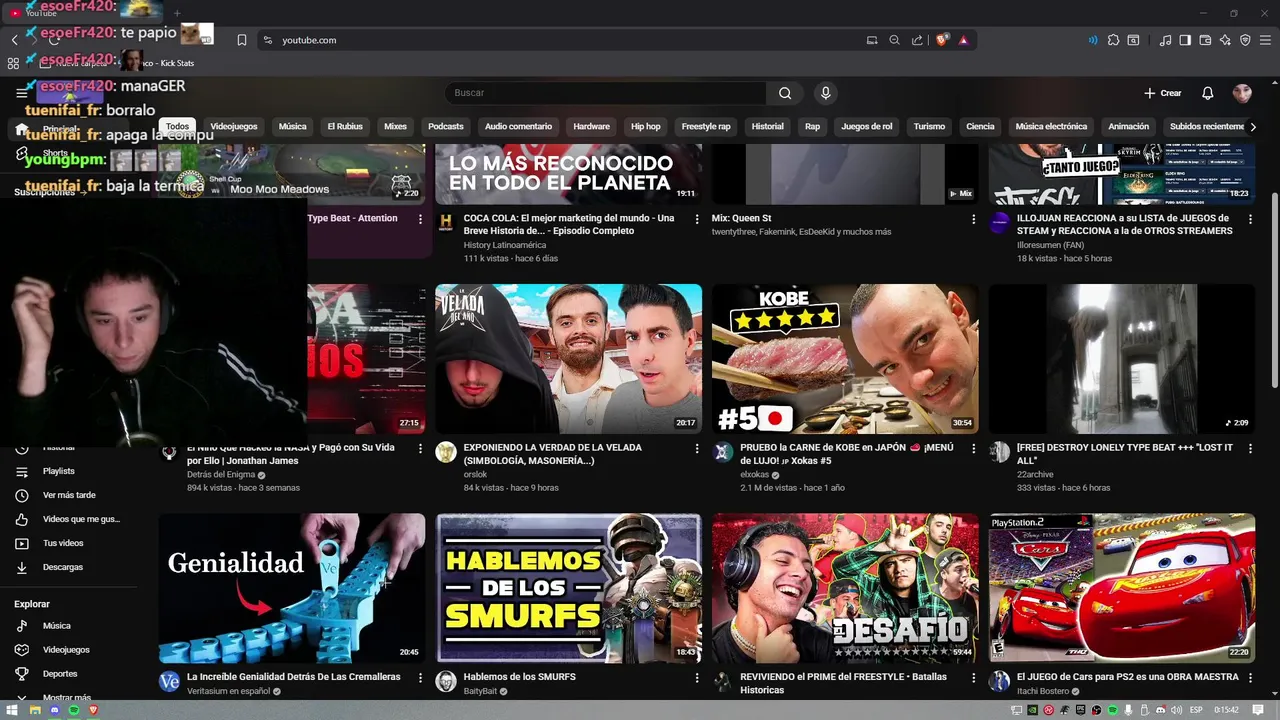
Task: Select the Todos filter chip
Action: pyautogui.click(x=177, y=127)
